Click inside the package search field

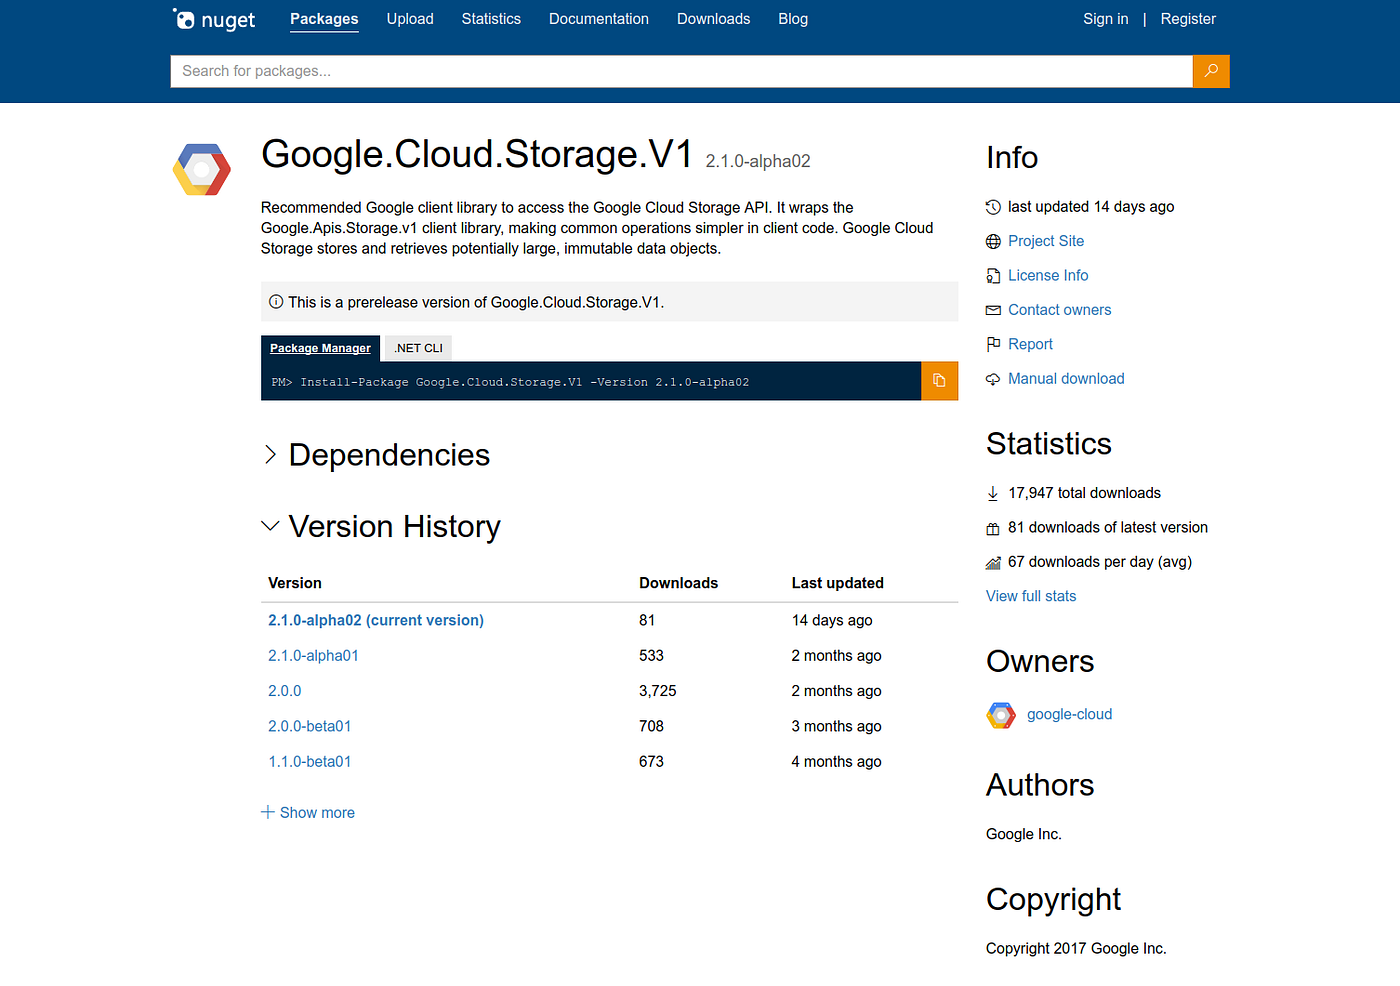[x=600, y=71]
